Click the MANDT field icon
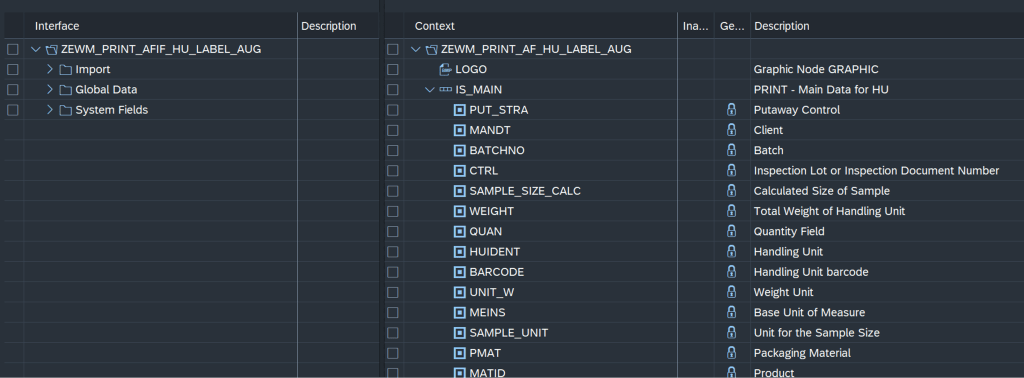Screen dimensions: 1024x378 coord(460,131)
